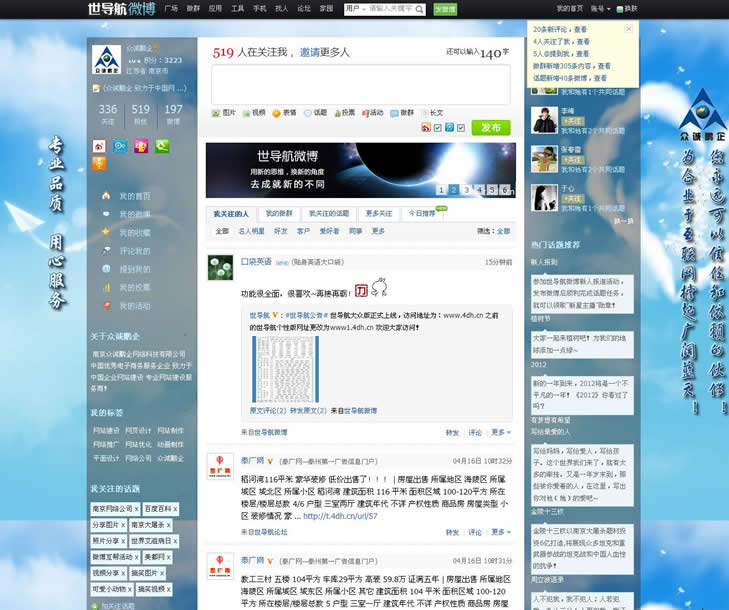
Task: Click 我的首页 in top right bar
Action: (570, 9)
